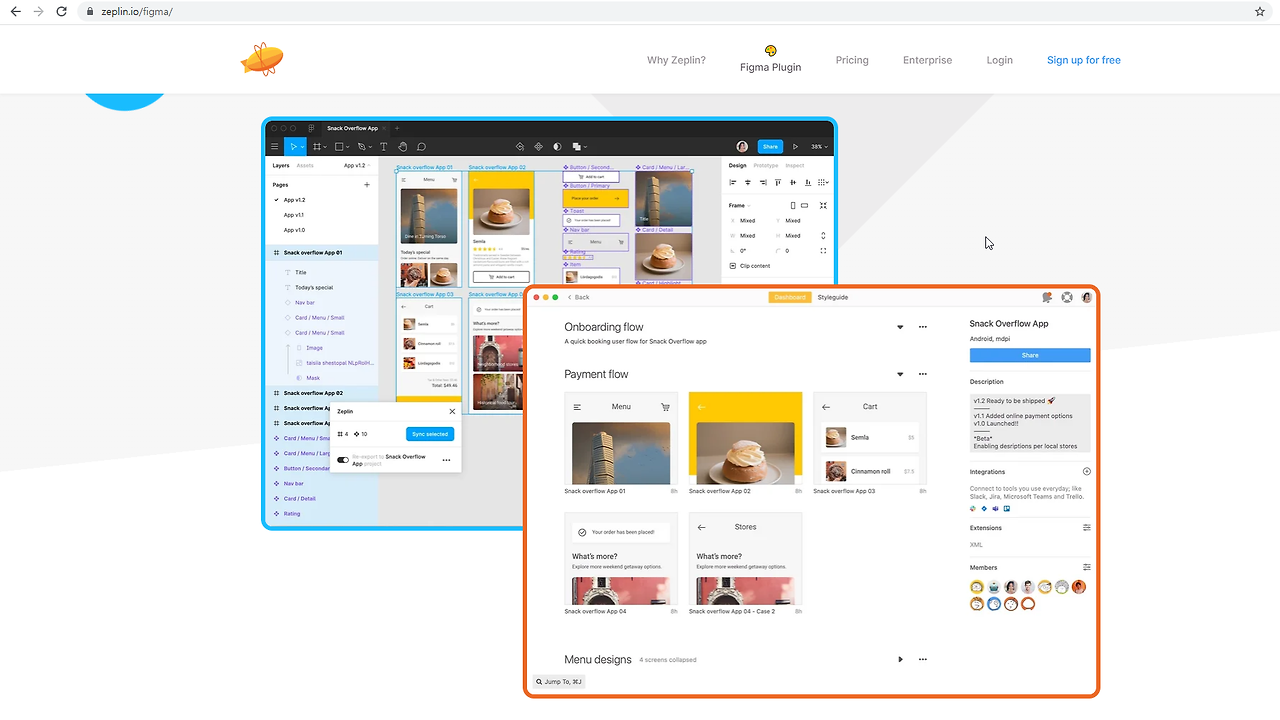The height and width of the screenshot is (720, 1280).
Task: Select the Rectangle shape tool in Figma
Action: (x=340, y=147)
